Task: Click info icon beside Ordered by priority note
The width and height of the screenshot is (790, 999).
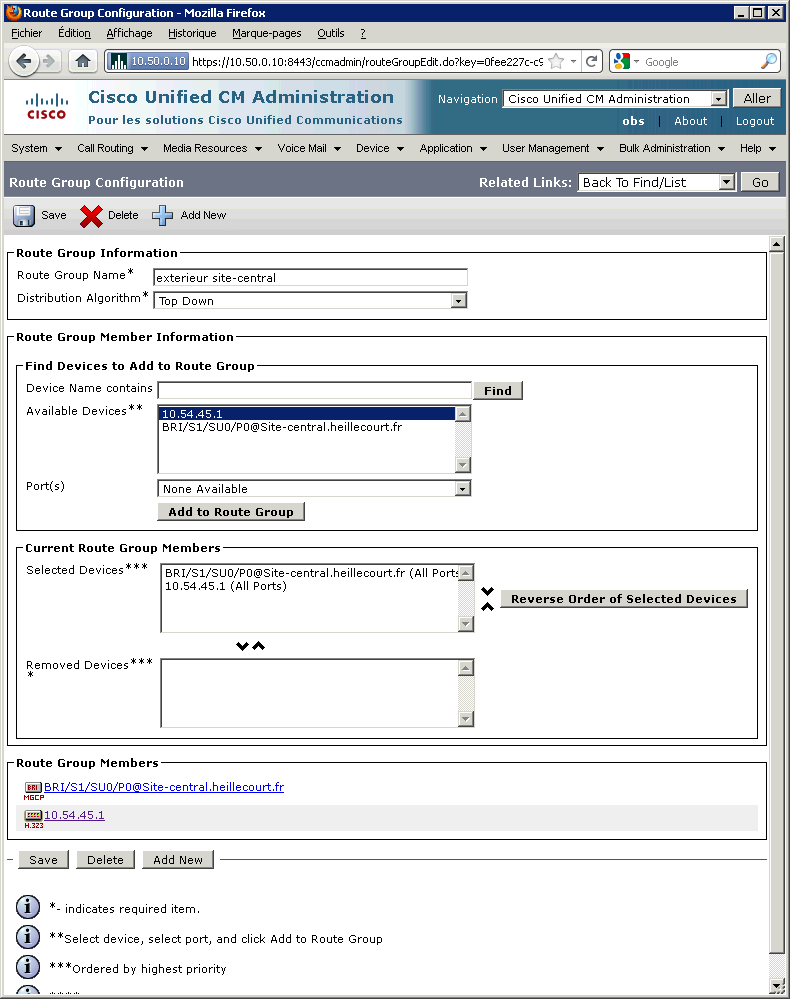Action: (x=28, y=967)
